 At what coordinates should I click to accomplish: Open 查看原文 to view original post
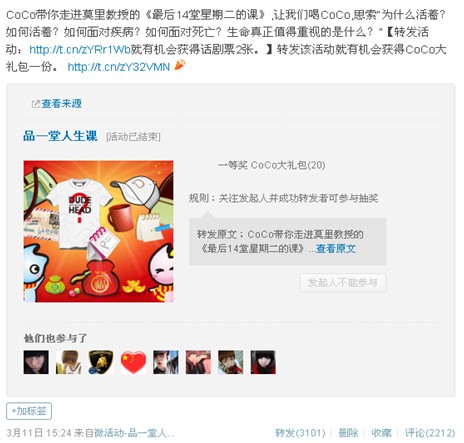336,249
